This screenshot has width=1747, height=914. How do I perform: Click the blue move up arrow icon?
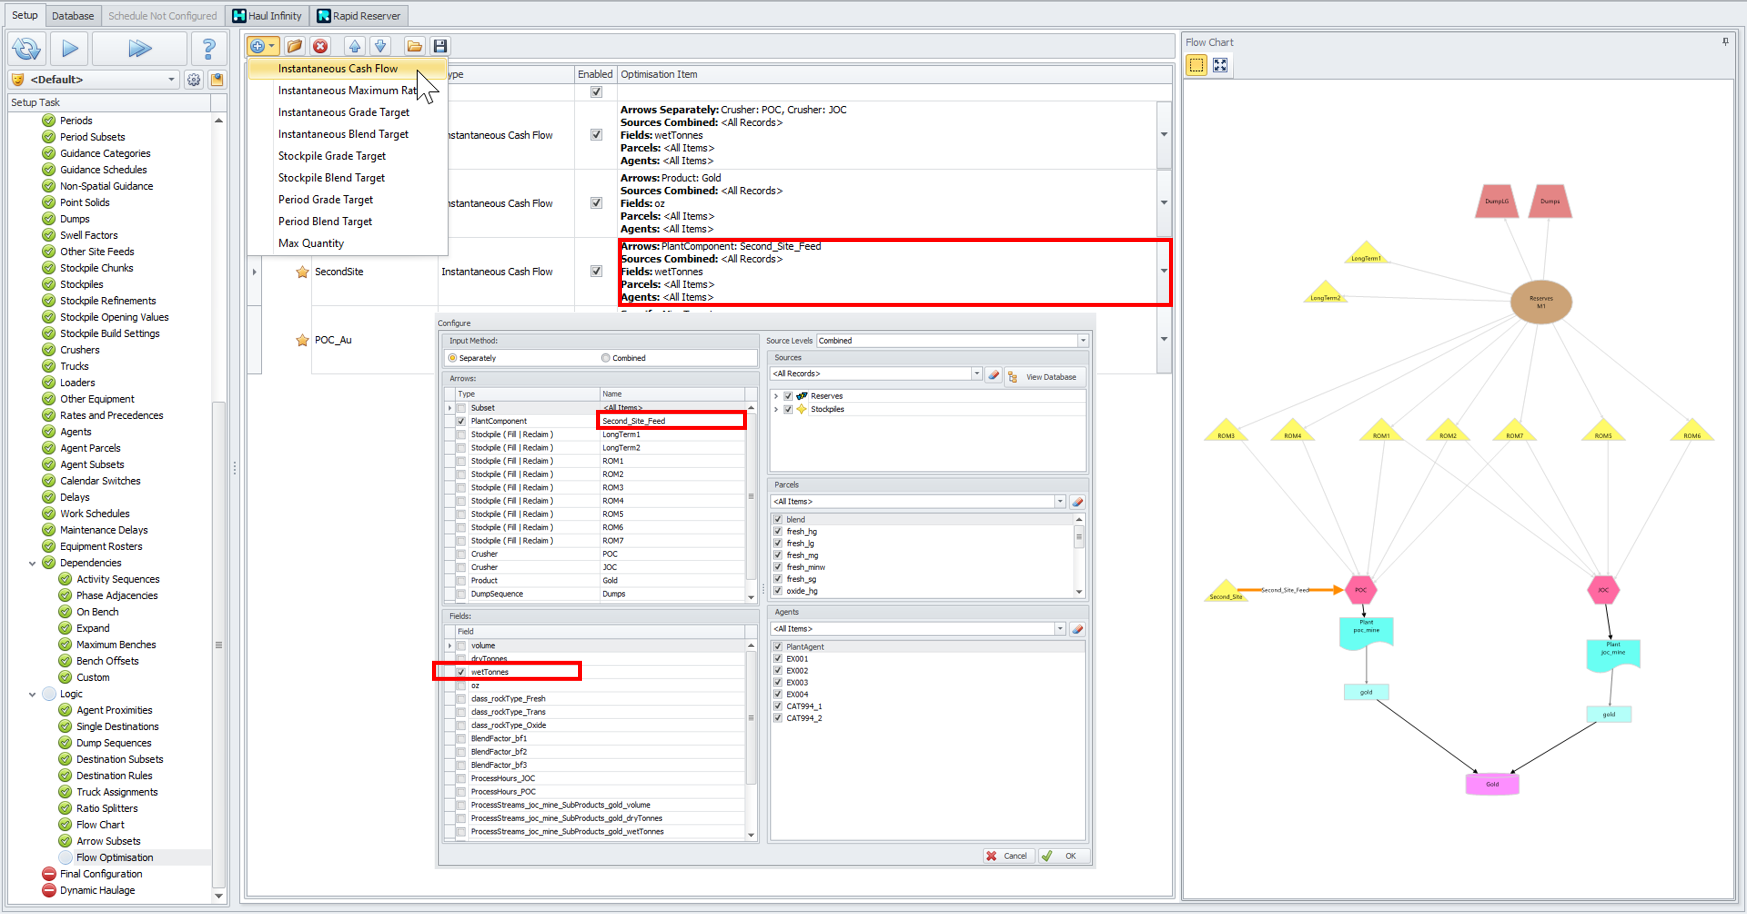[354, 46]
